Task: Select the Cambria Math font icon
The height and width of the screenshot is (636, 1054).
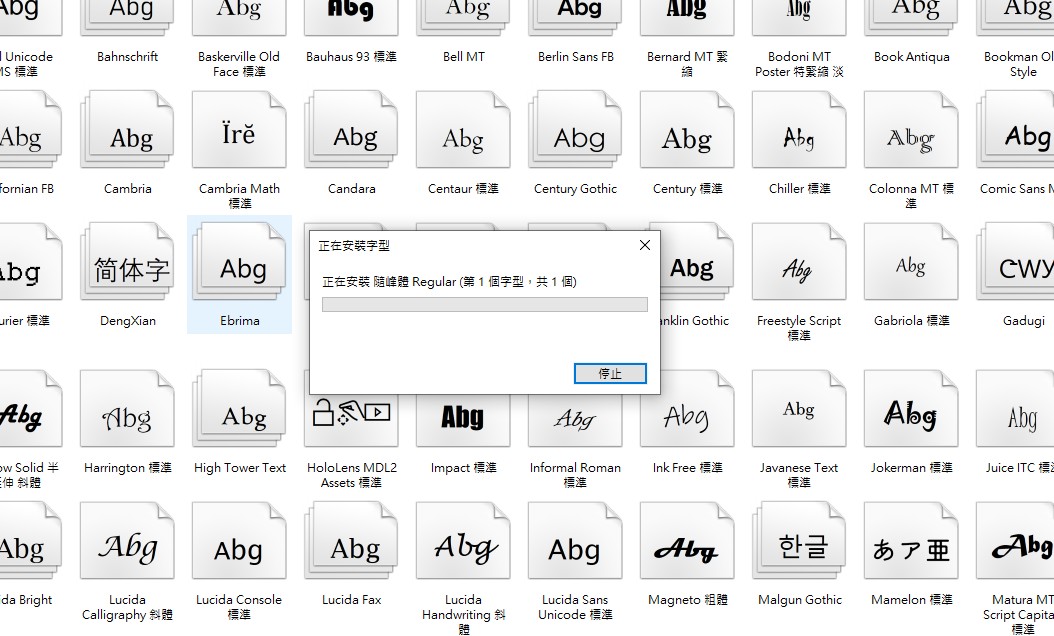Action: 239,130
